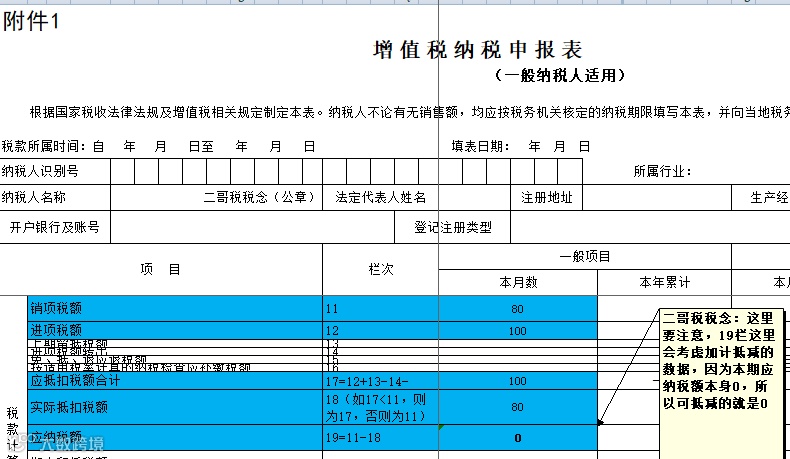
Task: Click the cell containing 二哥税税念(公章)
Action: click(x=216, y=197)
